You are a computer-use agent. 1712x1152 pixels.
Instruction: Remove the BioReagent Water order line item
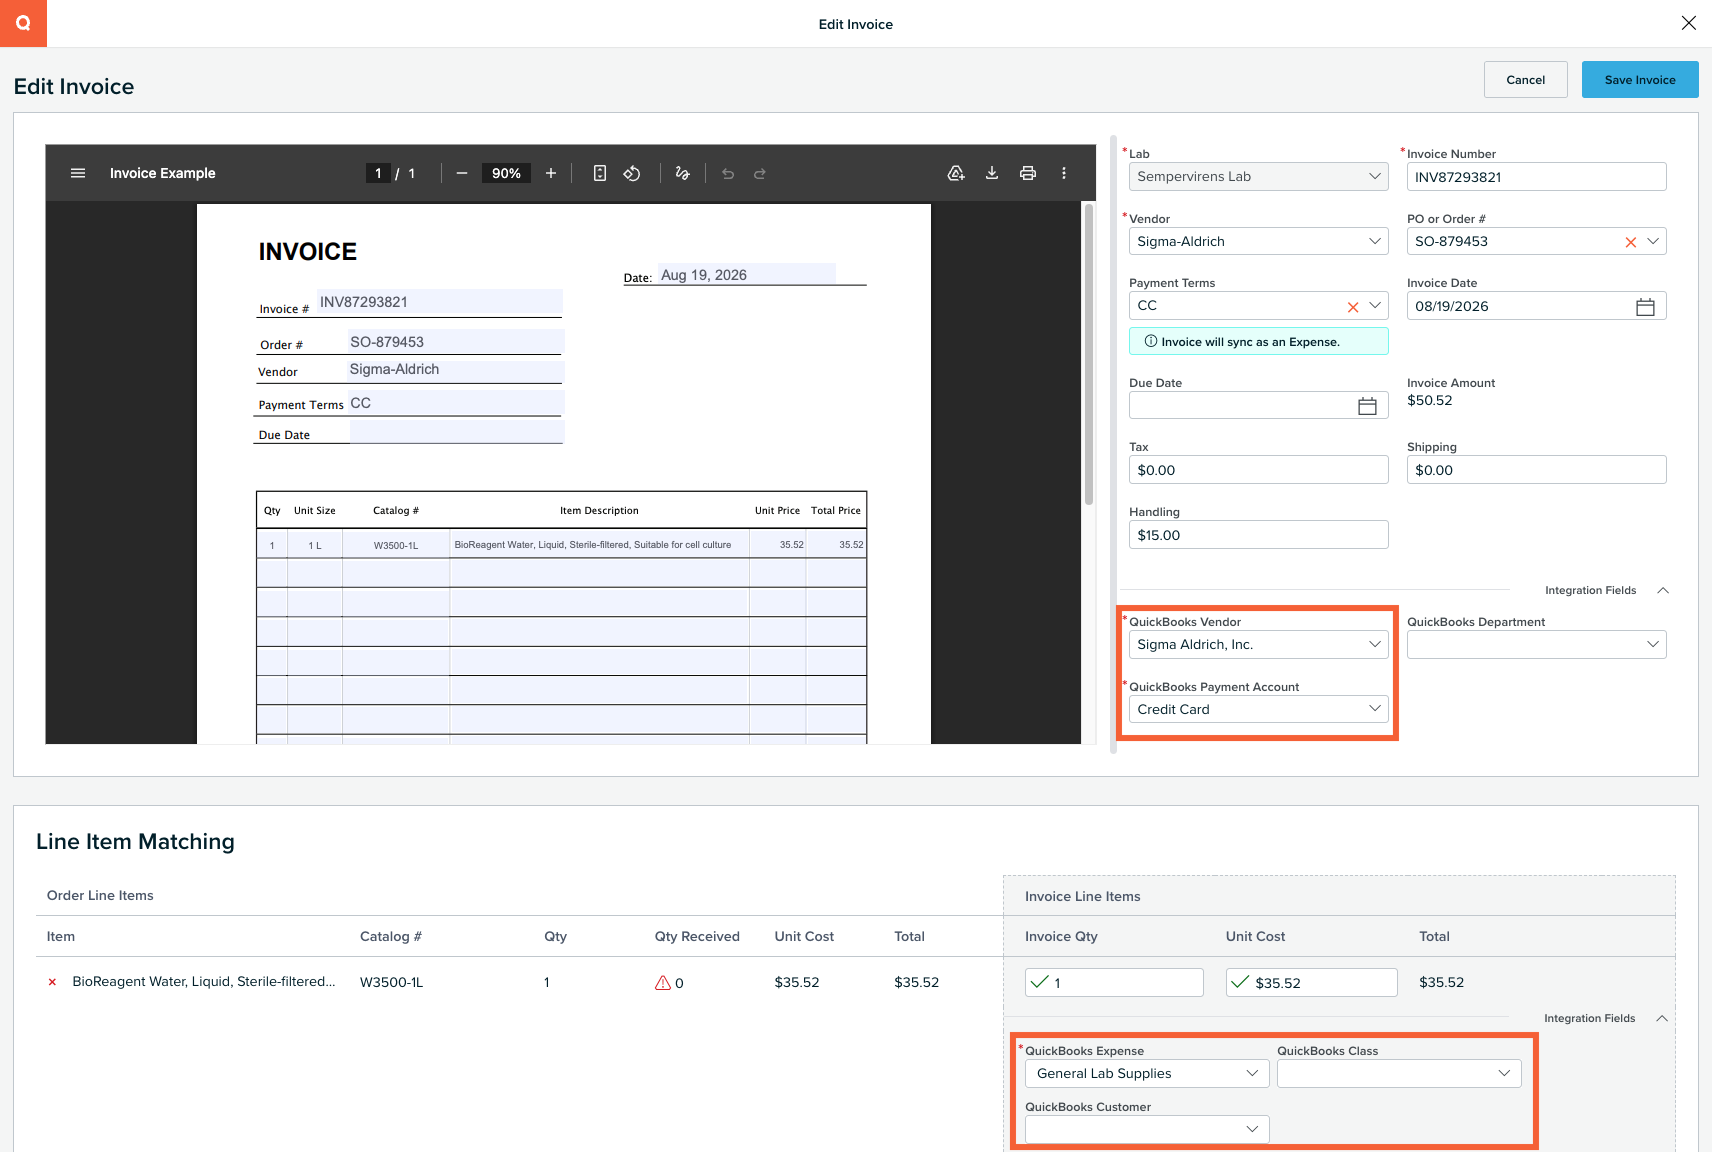52,983
